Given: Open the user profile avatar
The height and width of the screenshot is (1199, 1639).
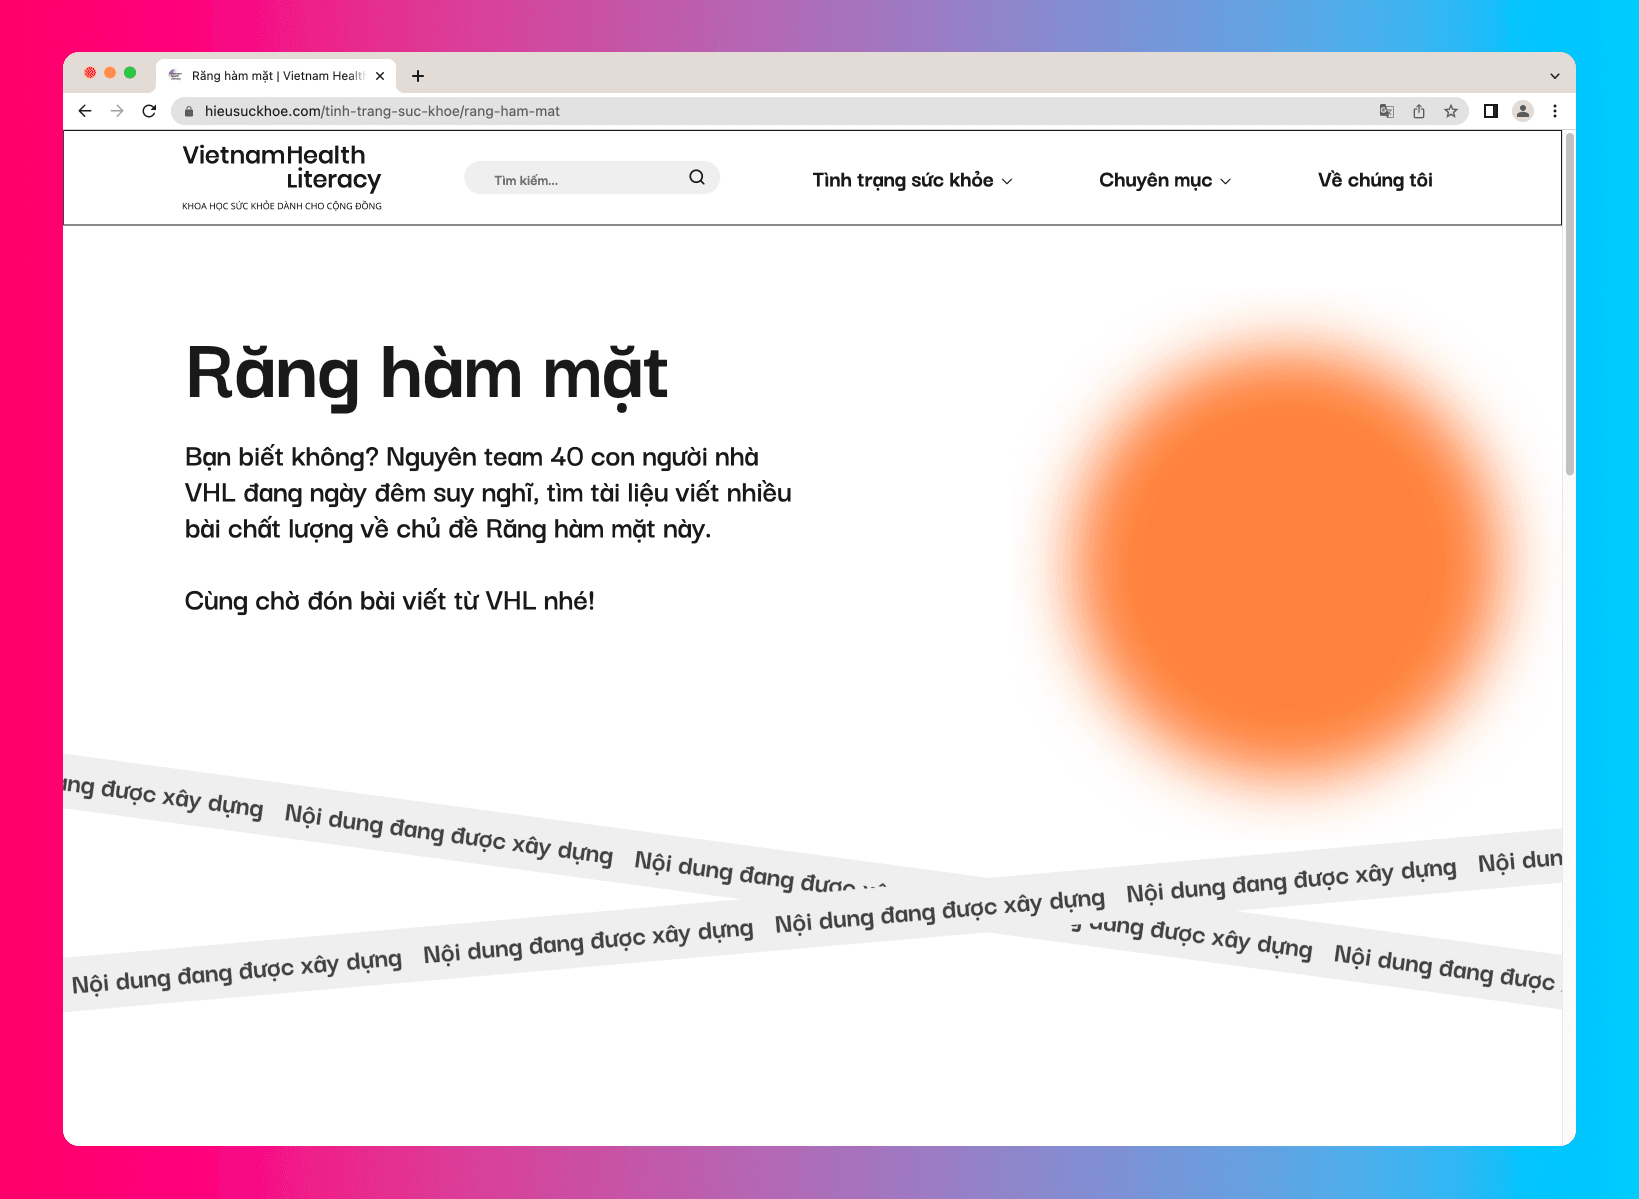Looking at the screenshot, I should (1523, 111).
